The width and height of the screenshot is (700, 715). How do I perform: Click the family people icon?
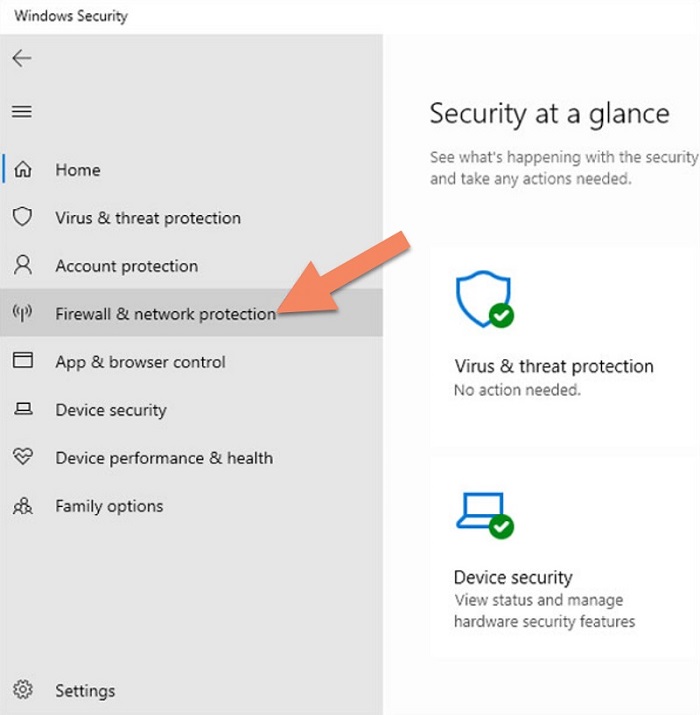click(22, 506)
